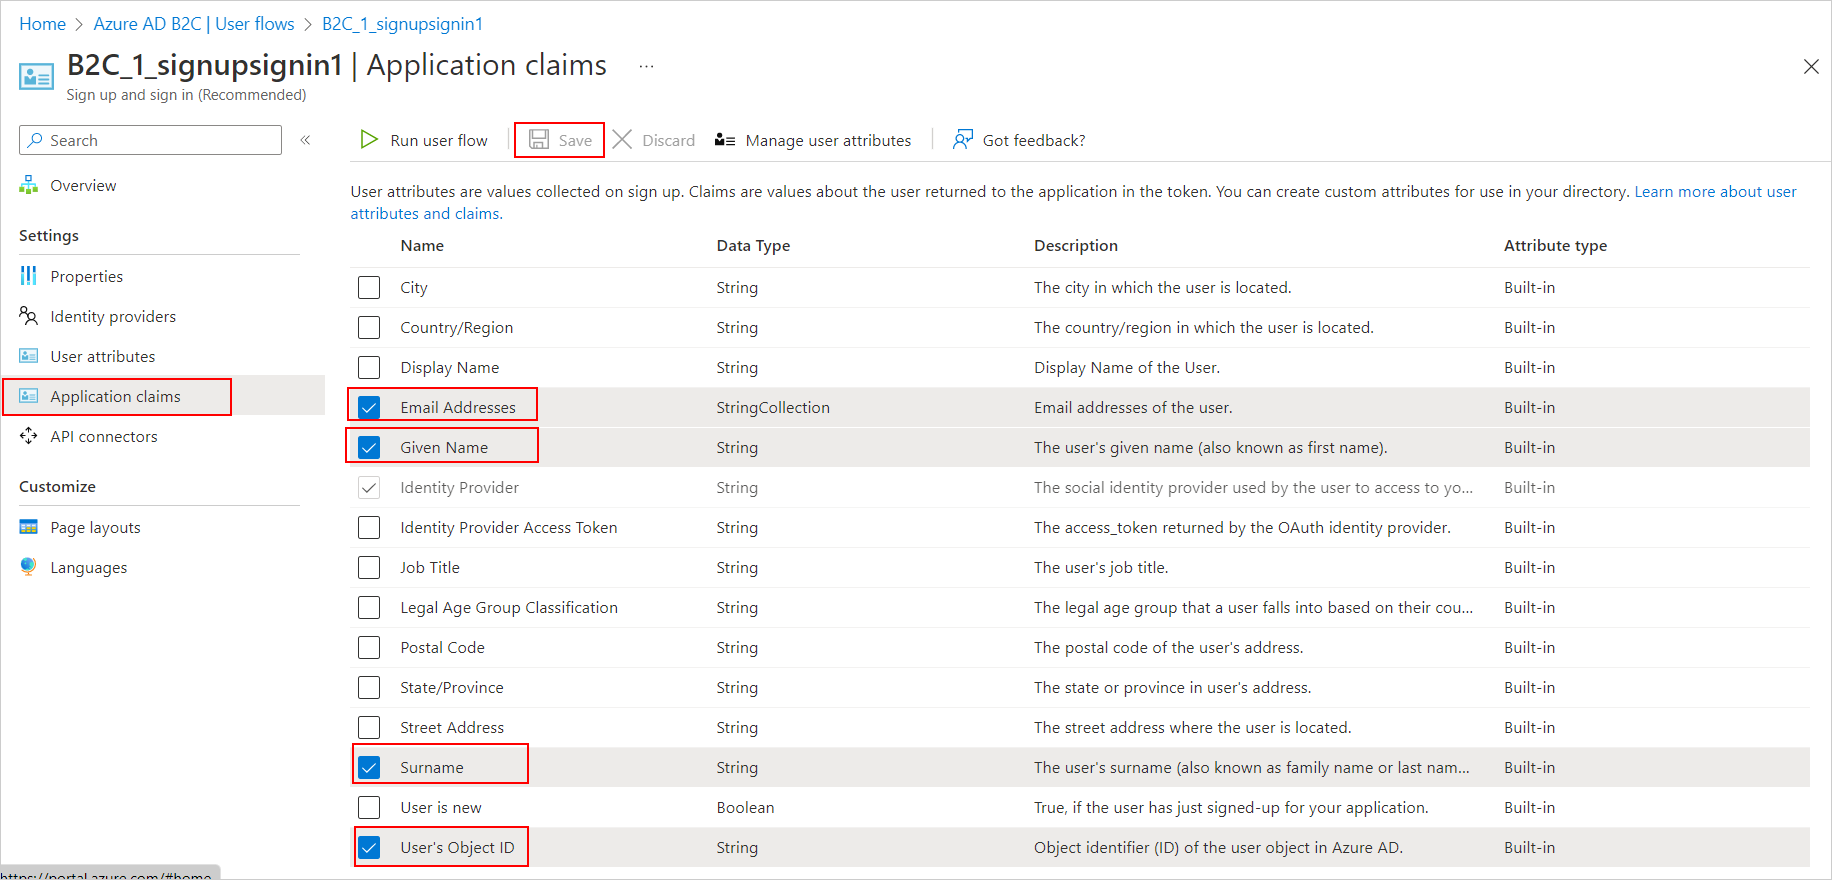Click the Run user flow button label

point(439,140)
